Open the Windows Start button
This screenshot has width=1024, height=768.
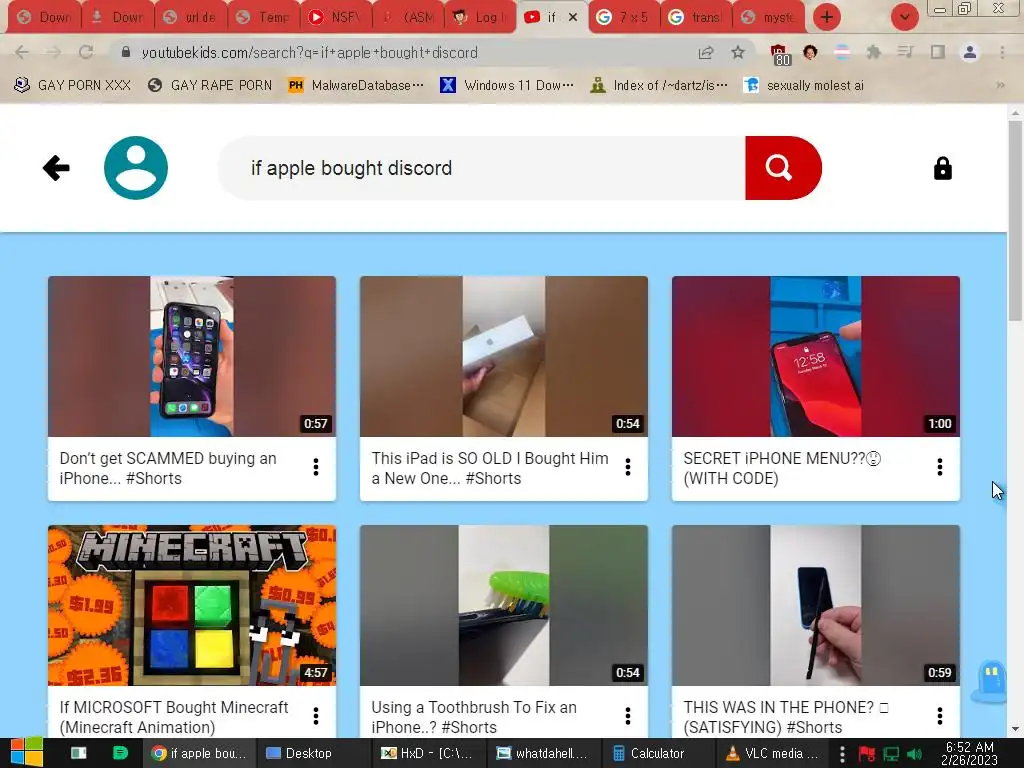tap(27, 753)
